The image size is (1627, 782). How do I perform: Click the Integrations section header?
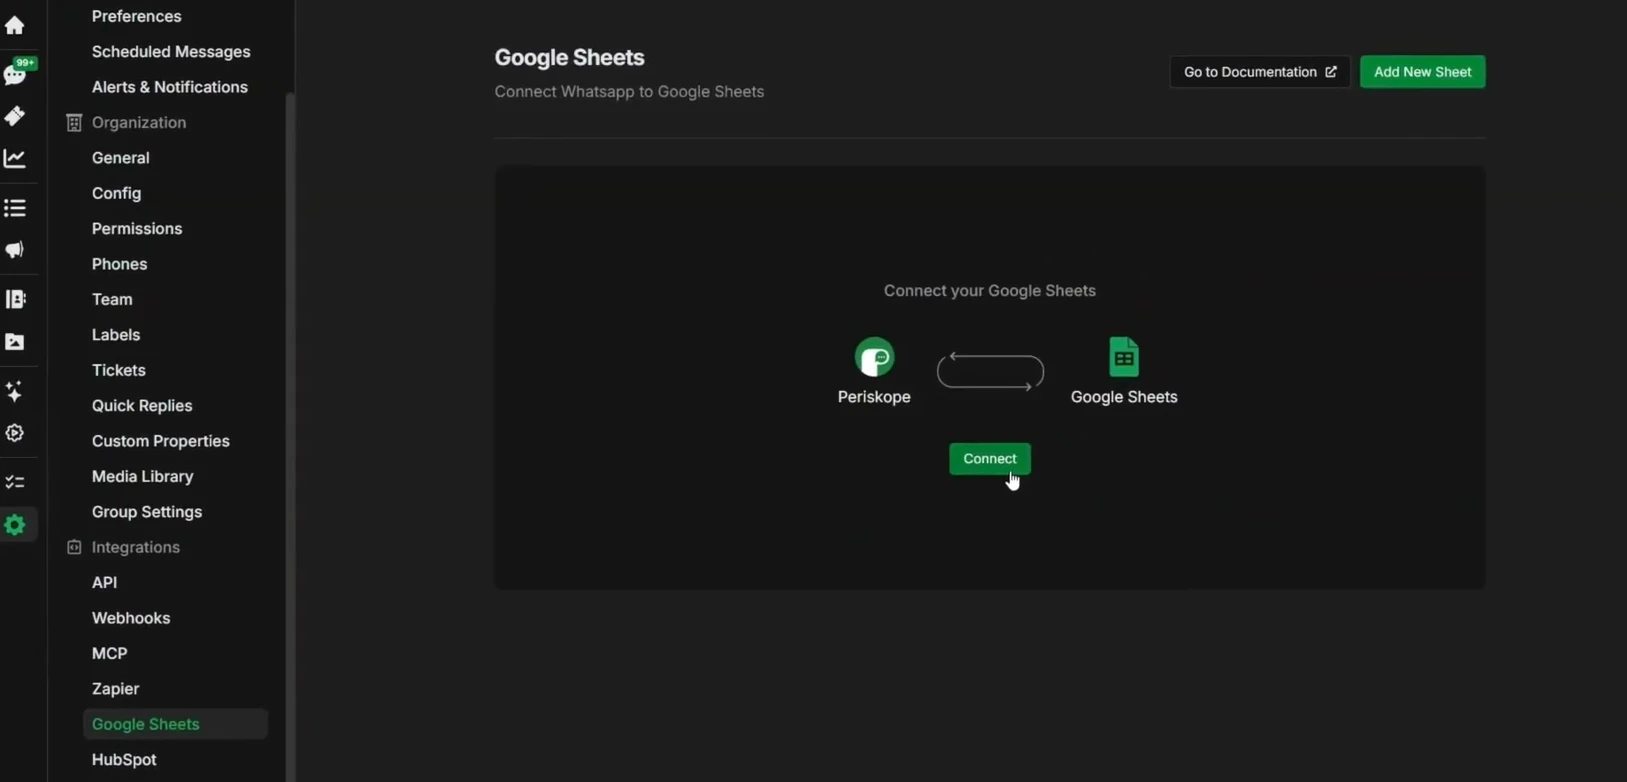tap(136, 547)
